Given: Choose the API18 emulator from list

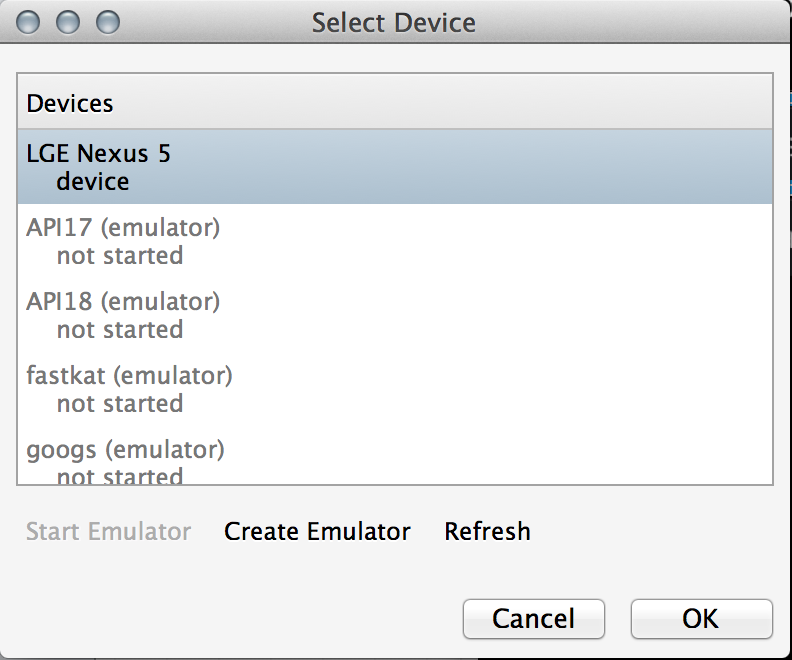Looking at the screenshot, I should tap(123, 301).
